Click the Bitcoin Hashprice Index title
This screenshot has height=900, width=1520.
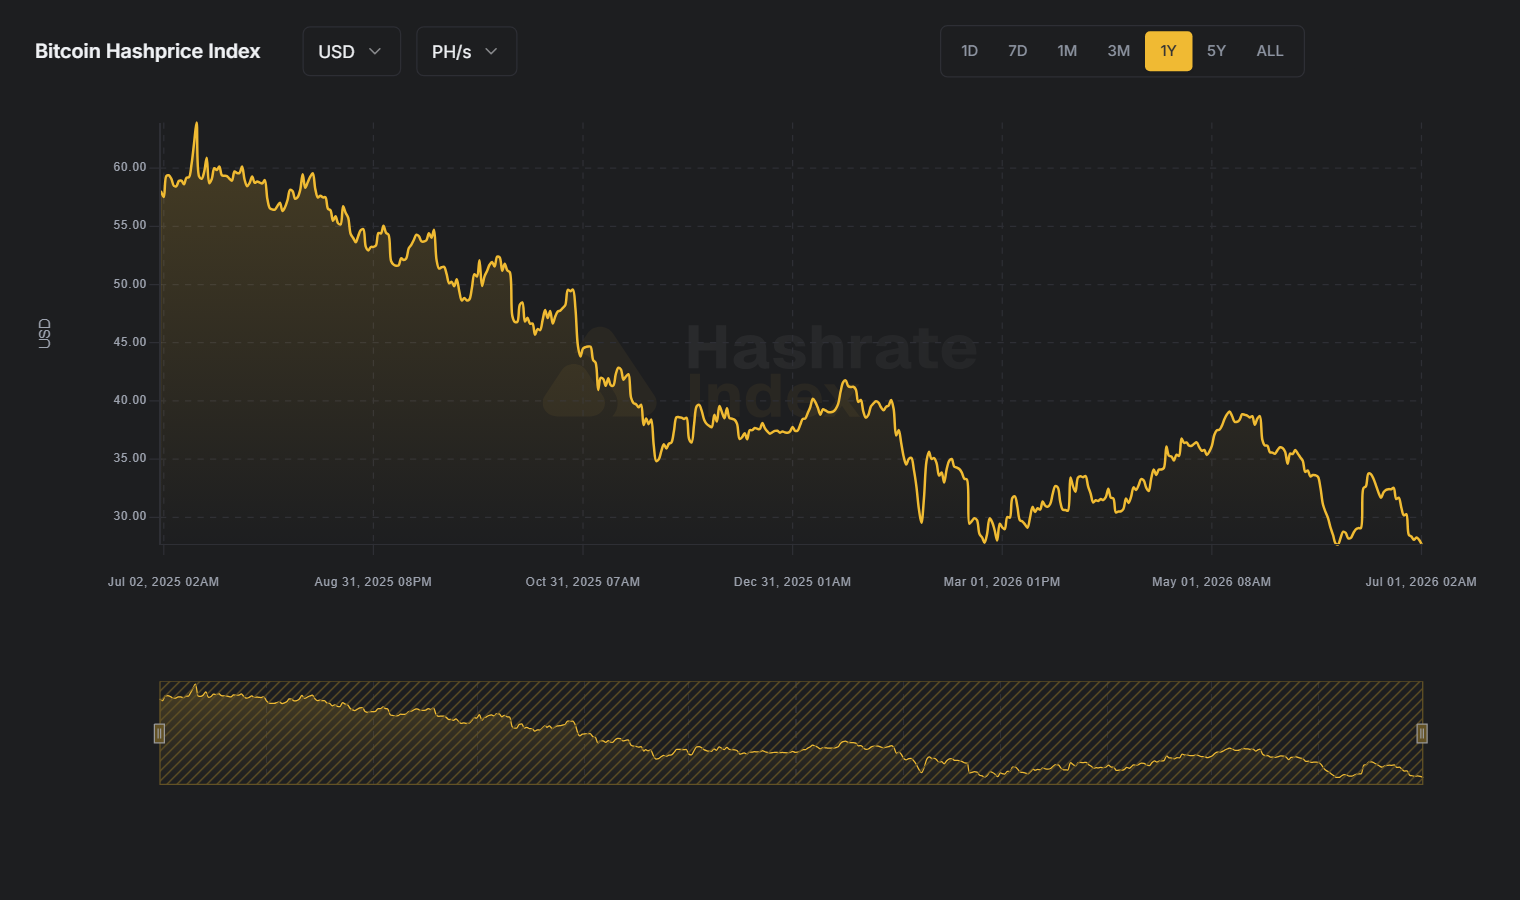click(148, 51)
